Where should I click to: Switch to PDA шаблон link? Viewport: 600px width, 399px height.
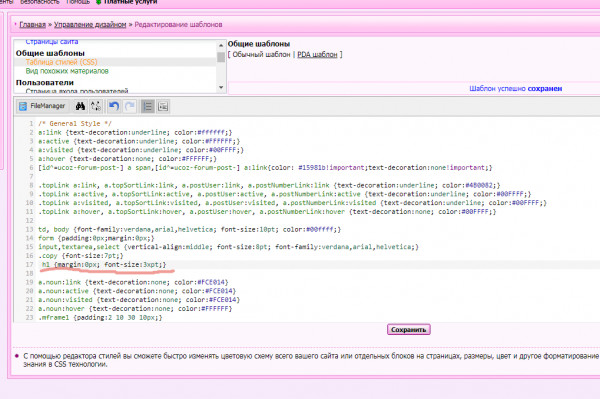tap(317, 55)
